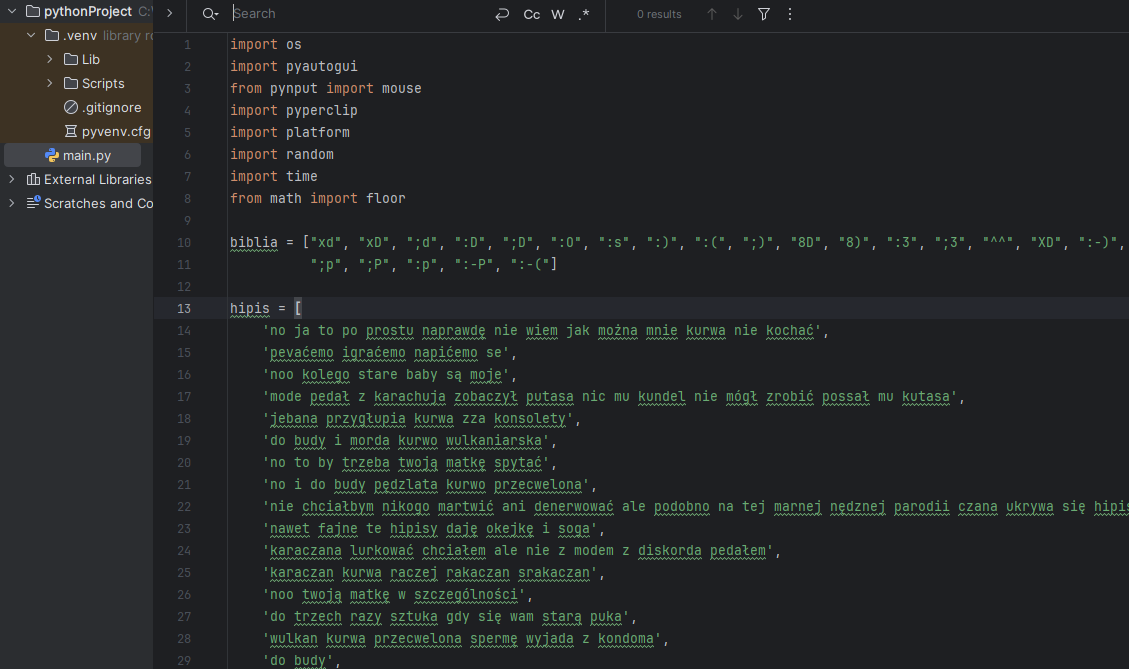
Task: Click the 'biblia' variable name
Action: [253, 243]
